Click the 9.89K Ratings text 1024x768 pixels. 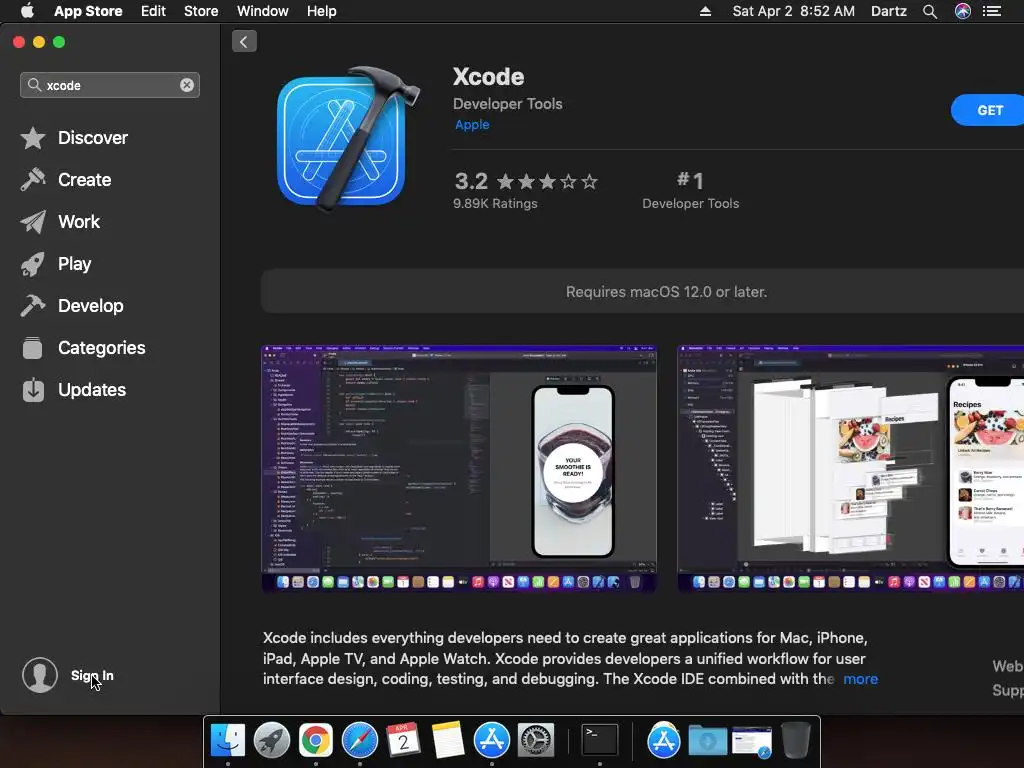tap(495, 204)
